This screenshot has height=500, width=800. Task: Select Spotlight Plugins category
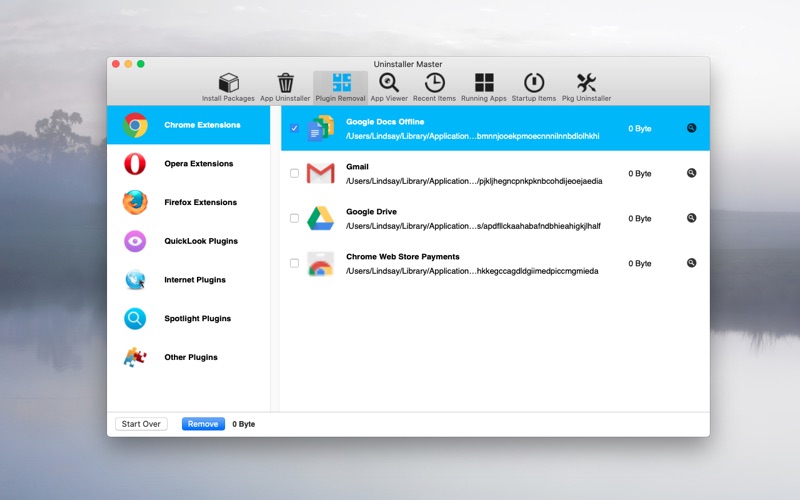point(188,318)
